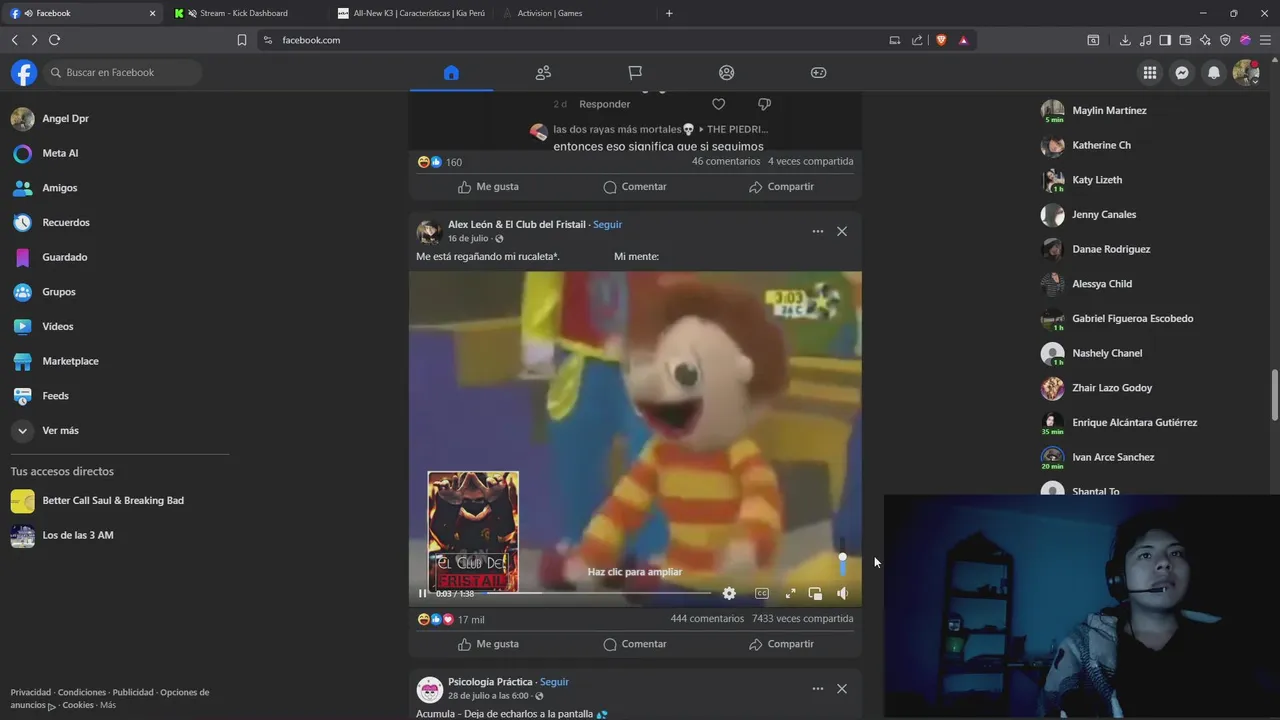Open Meta AI in sidebar
Image resolution: width=1280 pixels, height=720 pixels.
(x=118, y=153)
